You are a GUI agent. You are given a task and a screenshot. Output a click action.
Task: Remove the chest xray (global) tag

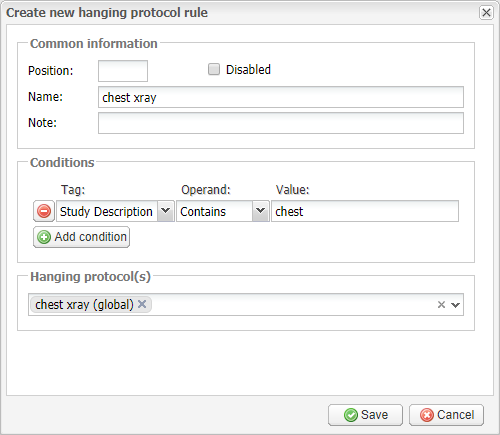142,304
